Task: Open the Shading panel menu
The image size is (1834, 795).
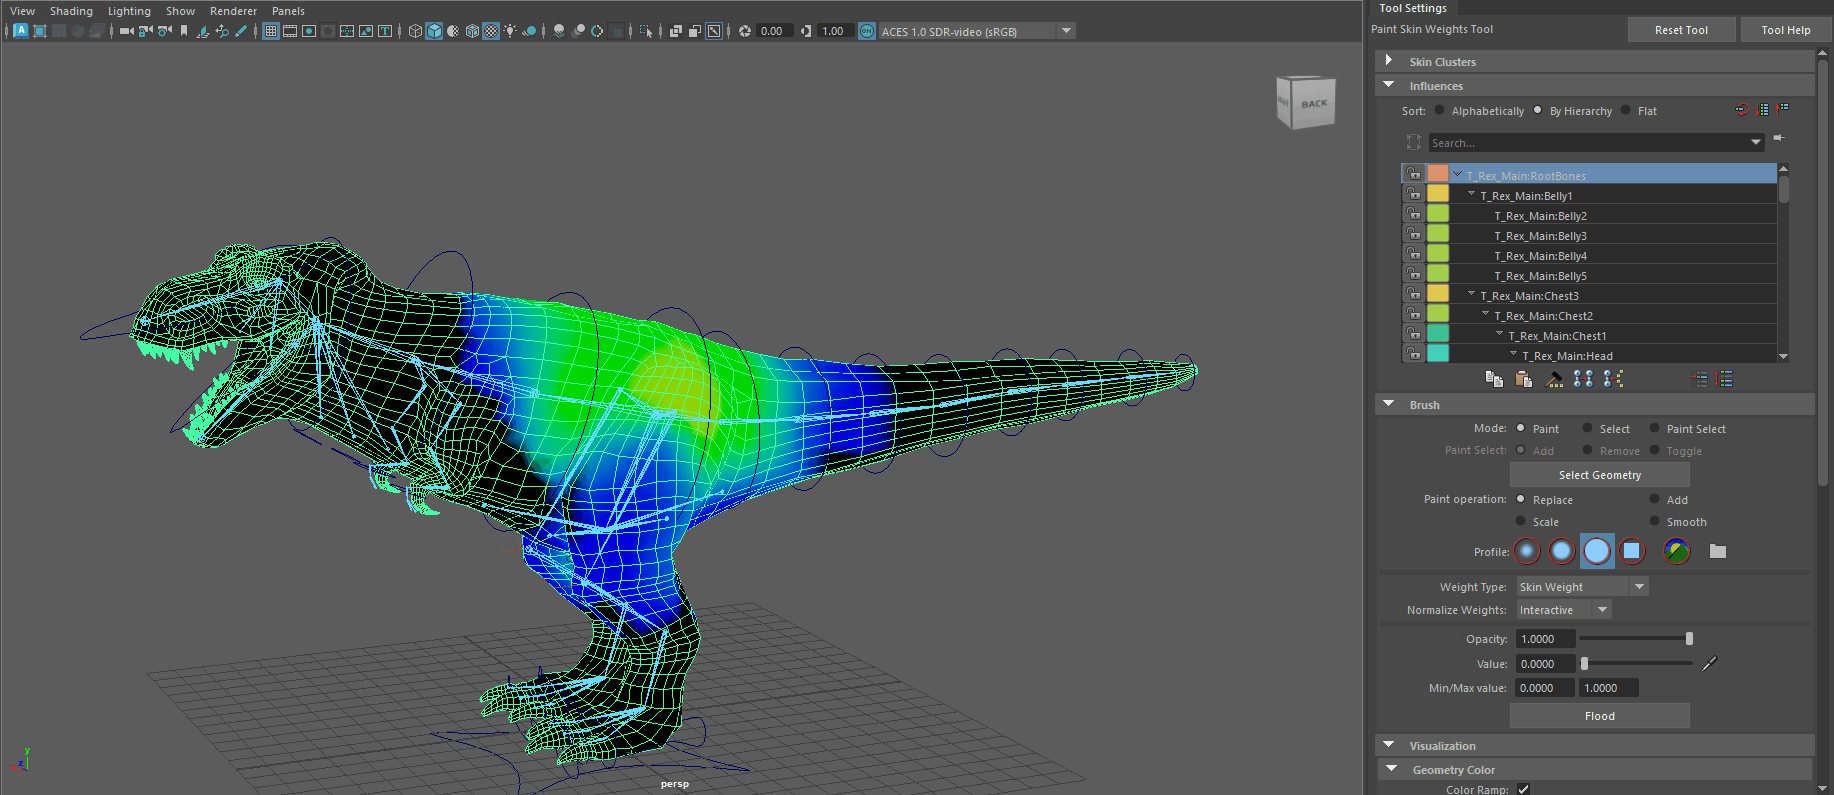Action: point(71,11)
